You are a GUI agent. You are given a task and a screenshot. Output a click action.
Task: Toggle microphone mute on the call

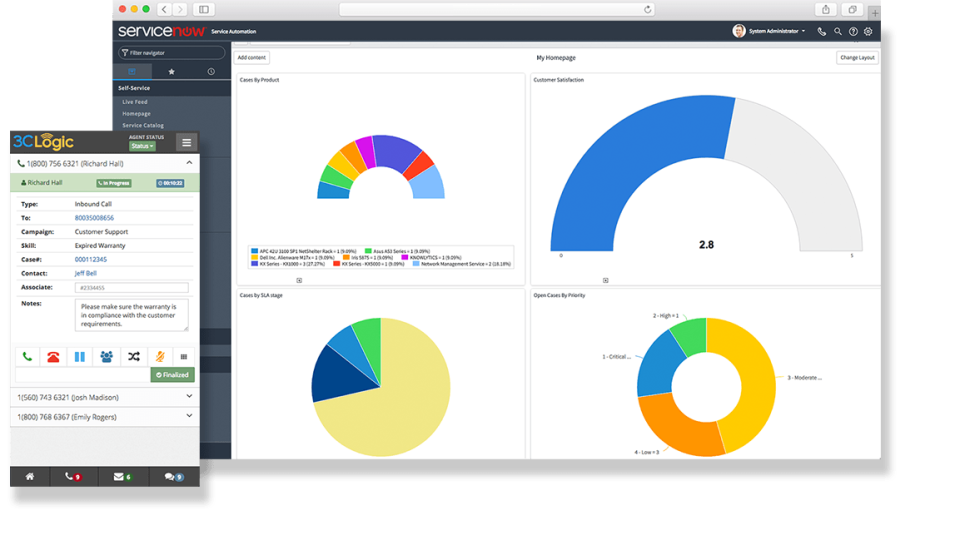[x=158, y=356]
